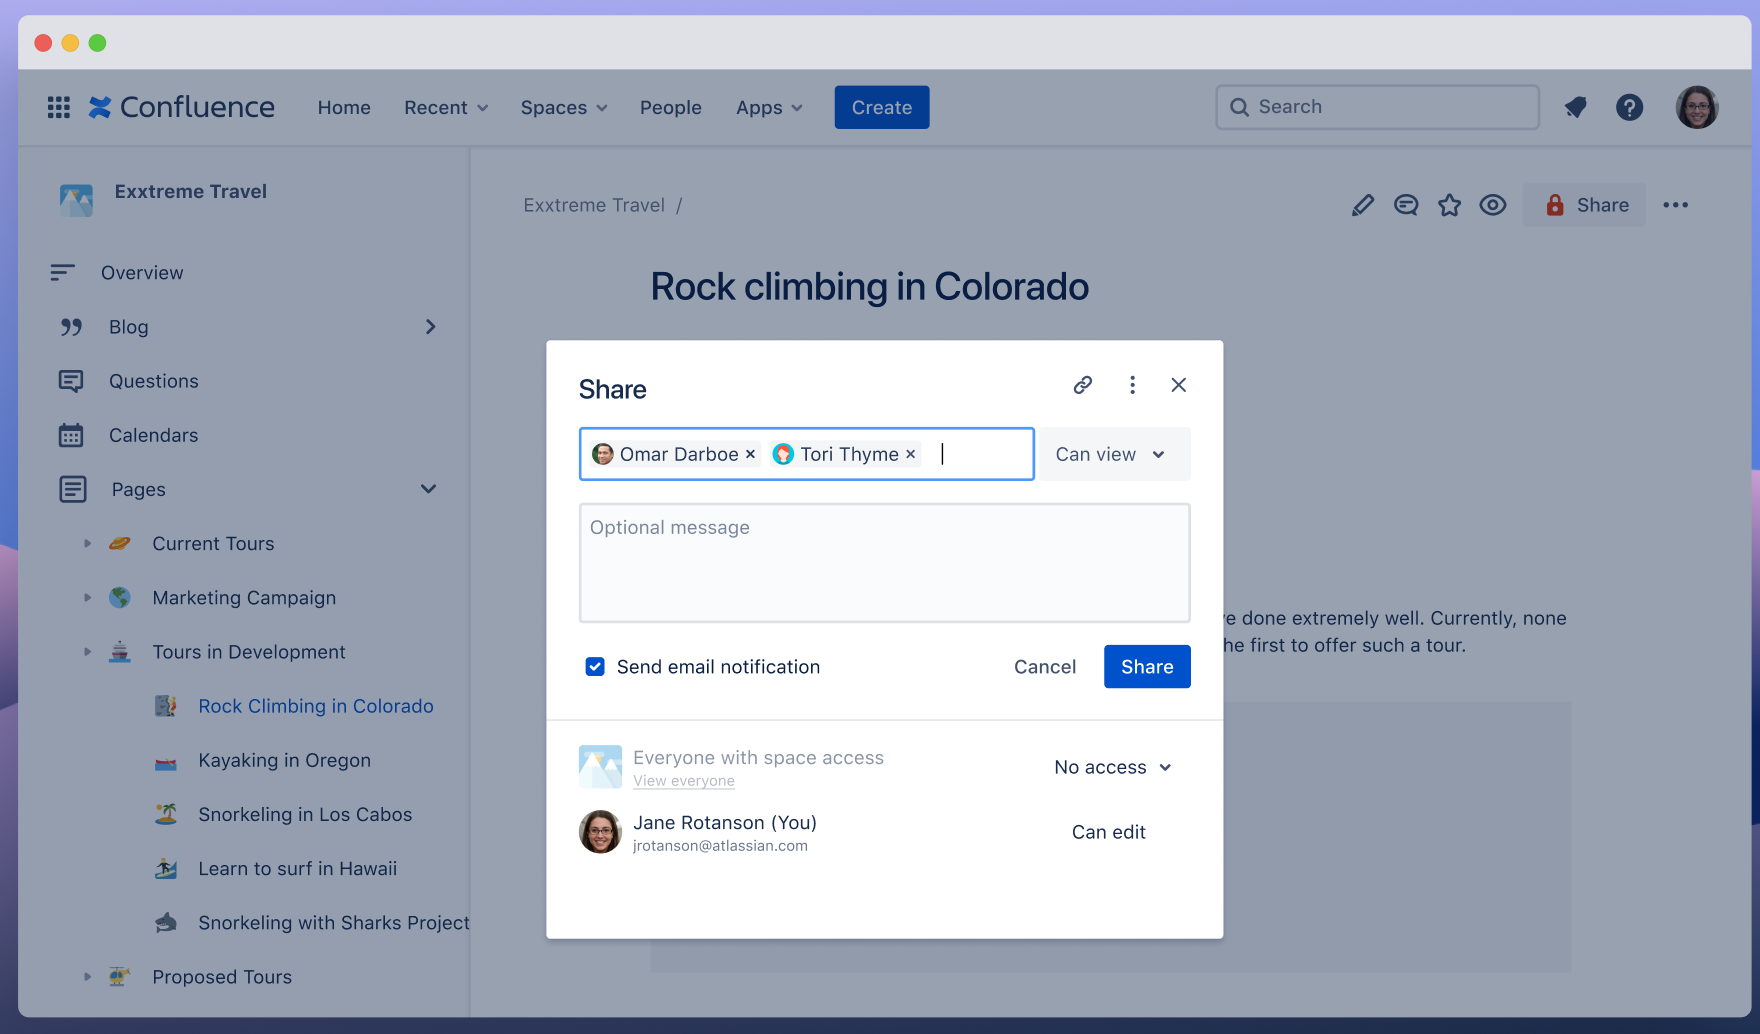
Task: Remove Tori Thyme from recipients
Action: [x=910, y=454]
